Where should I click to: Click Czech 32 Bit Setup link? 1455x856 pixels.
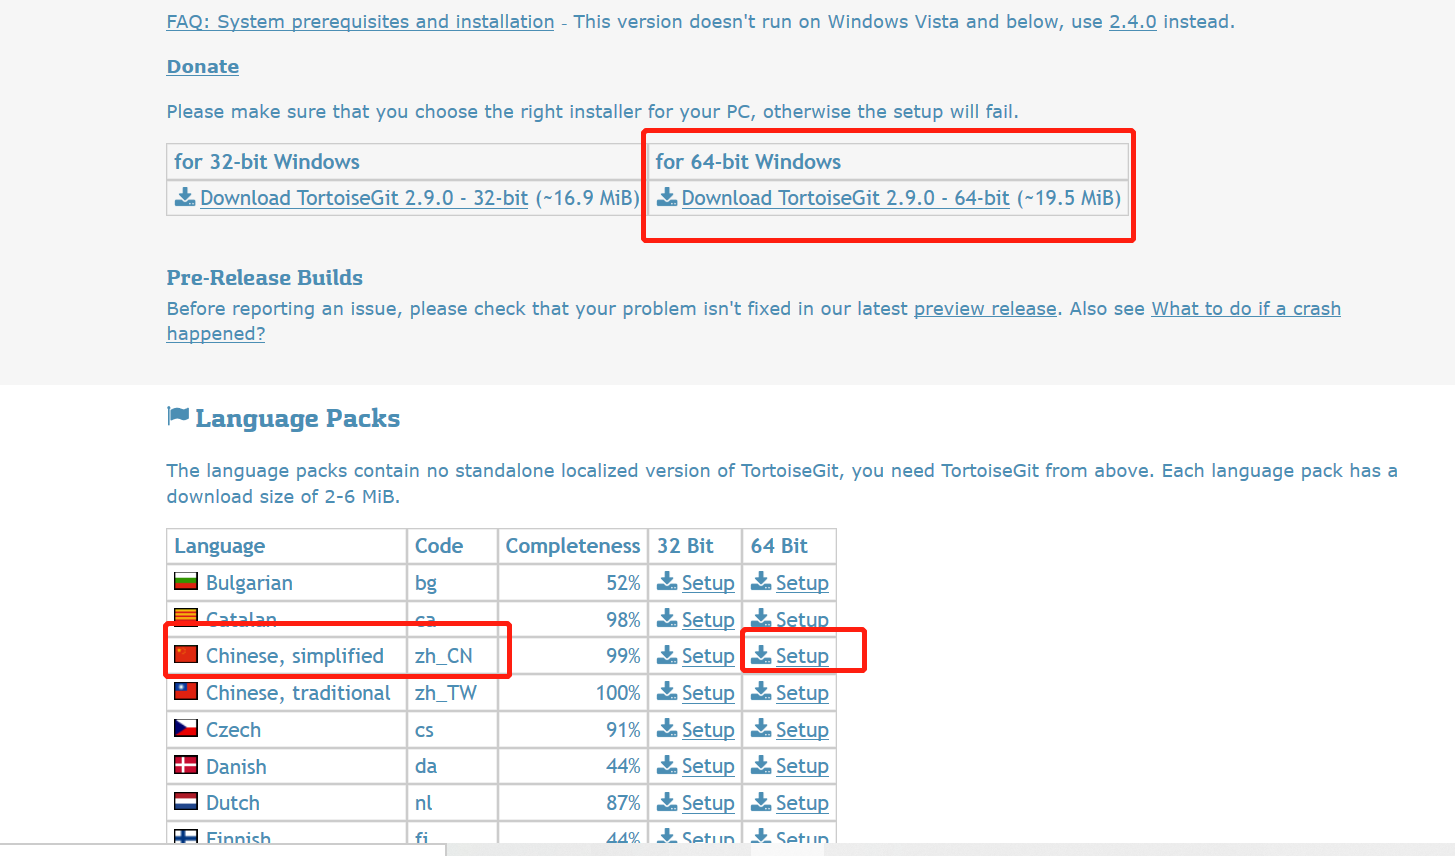708,730
